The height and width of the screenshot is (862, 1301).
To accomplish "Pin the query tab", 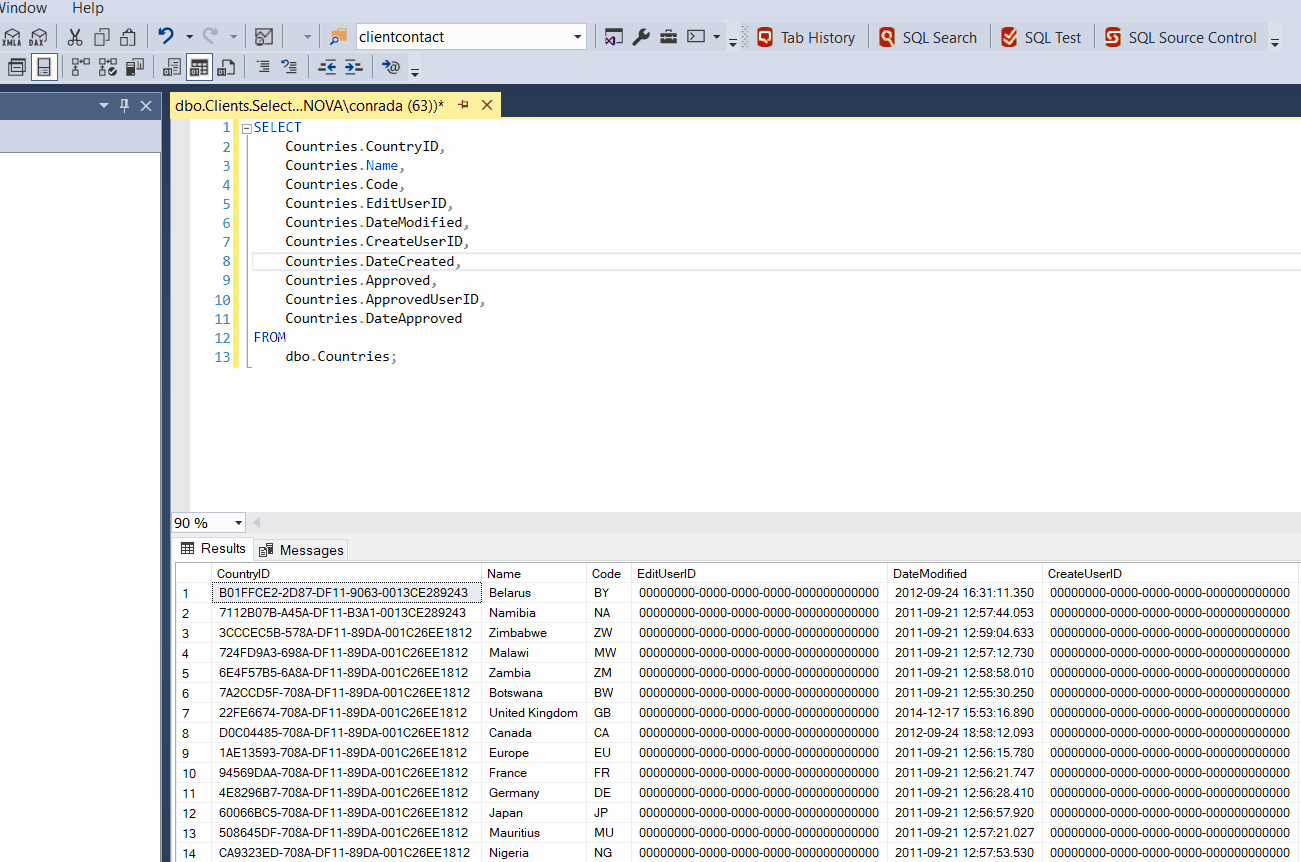I will [464, 105].
